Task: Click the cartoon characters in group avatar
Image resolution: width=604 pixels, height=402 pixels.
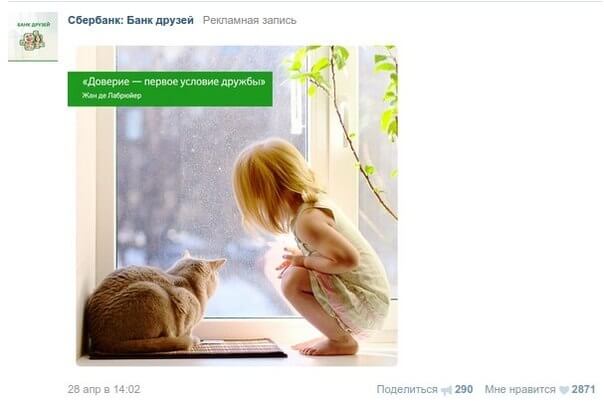Action: coord(32,41)
